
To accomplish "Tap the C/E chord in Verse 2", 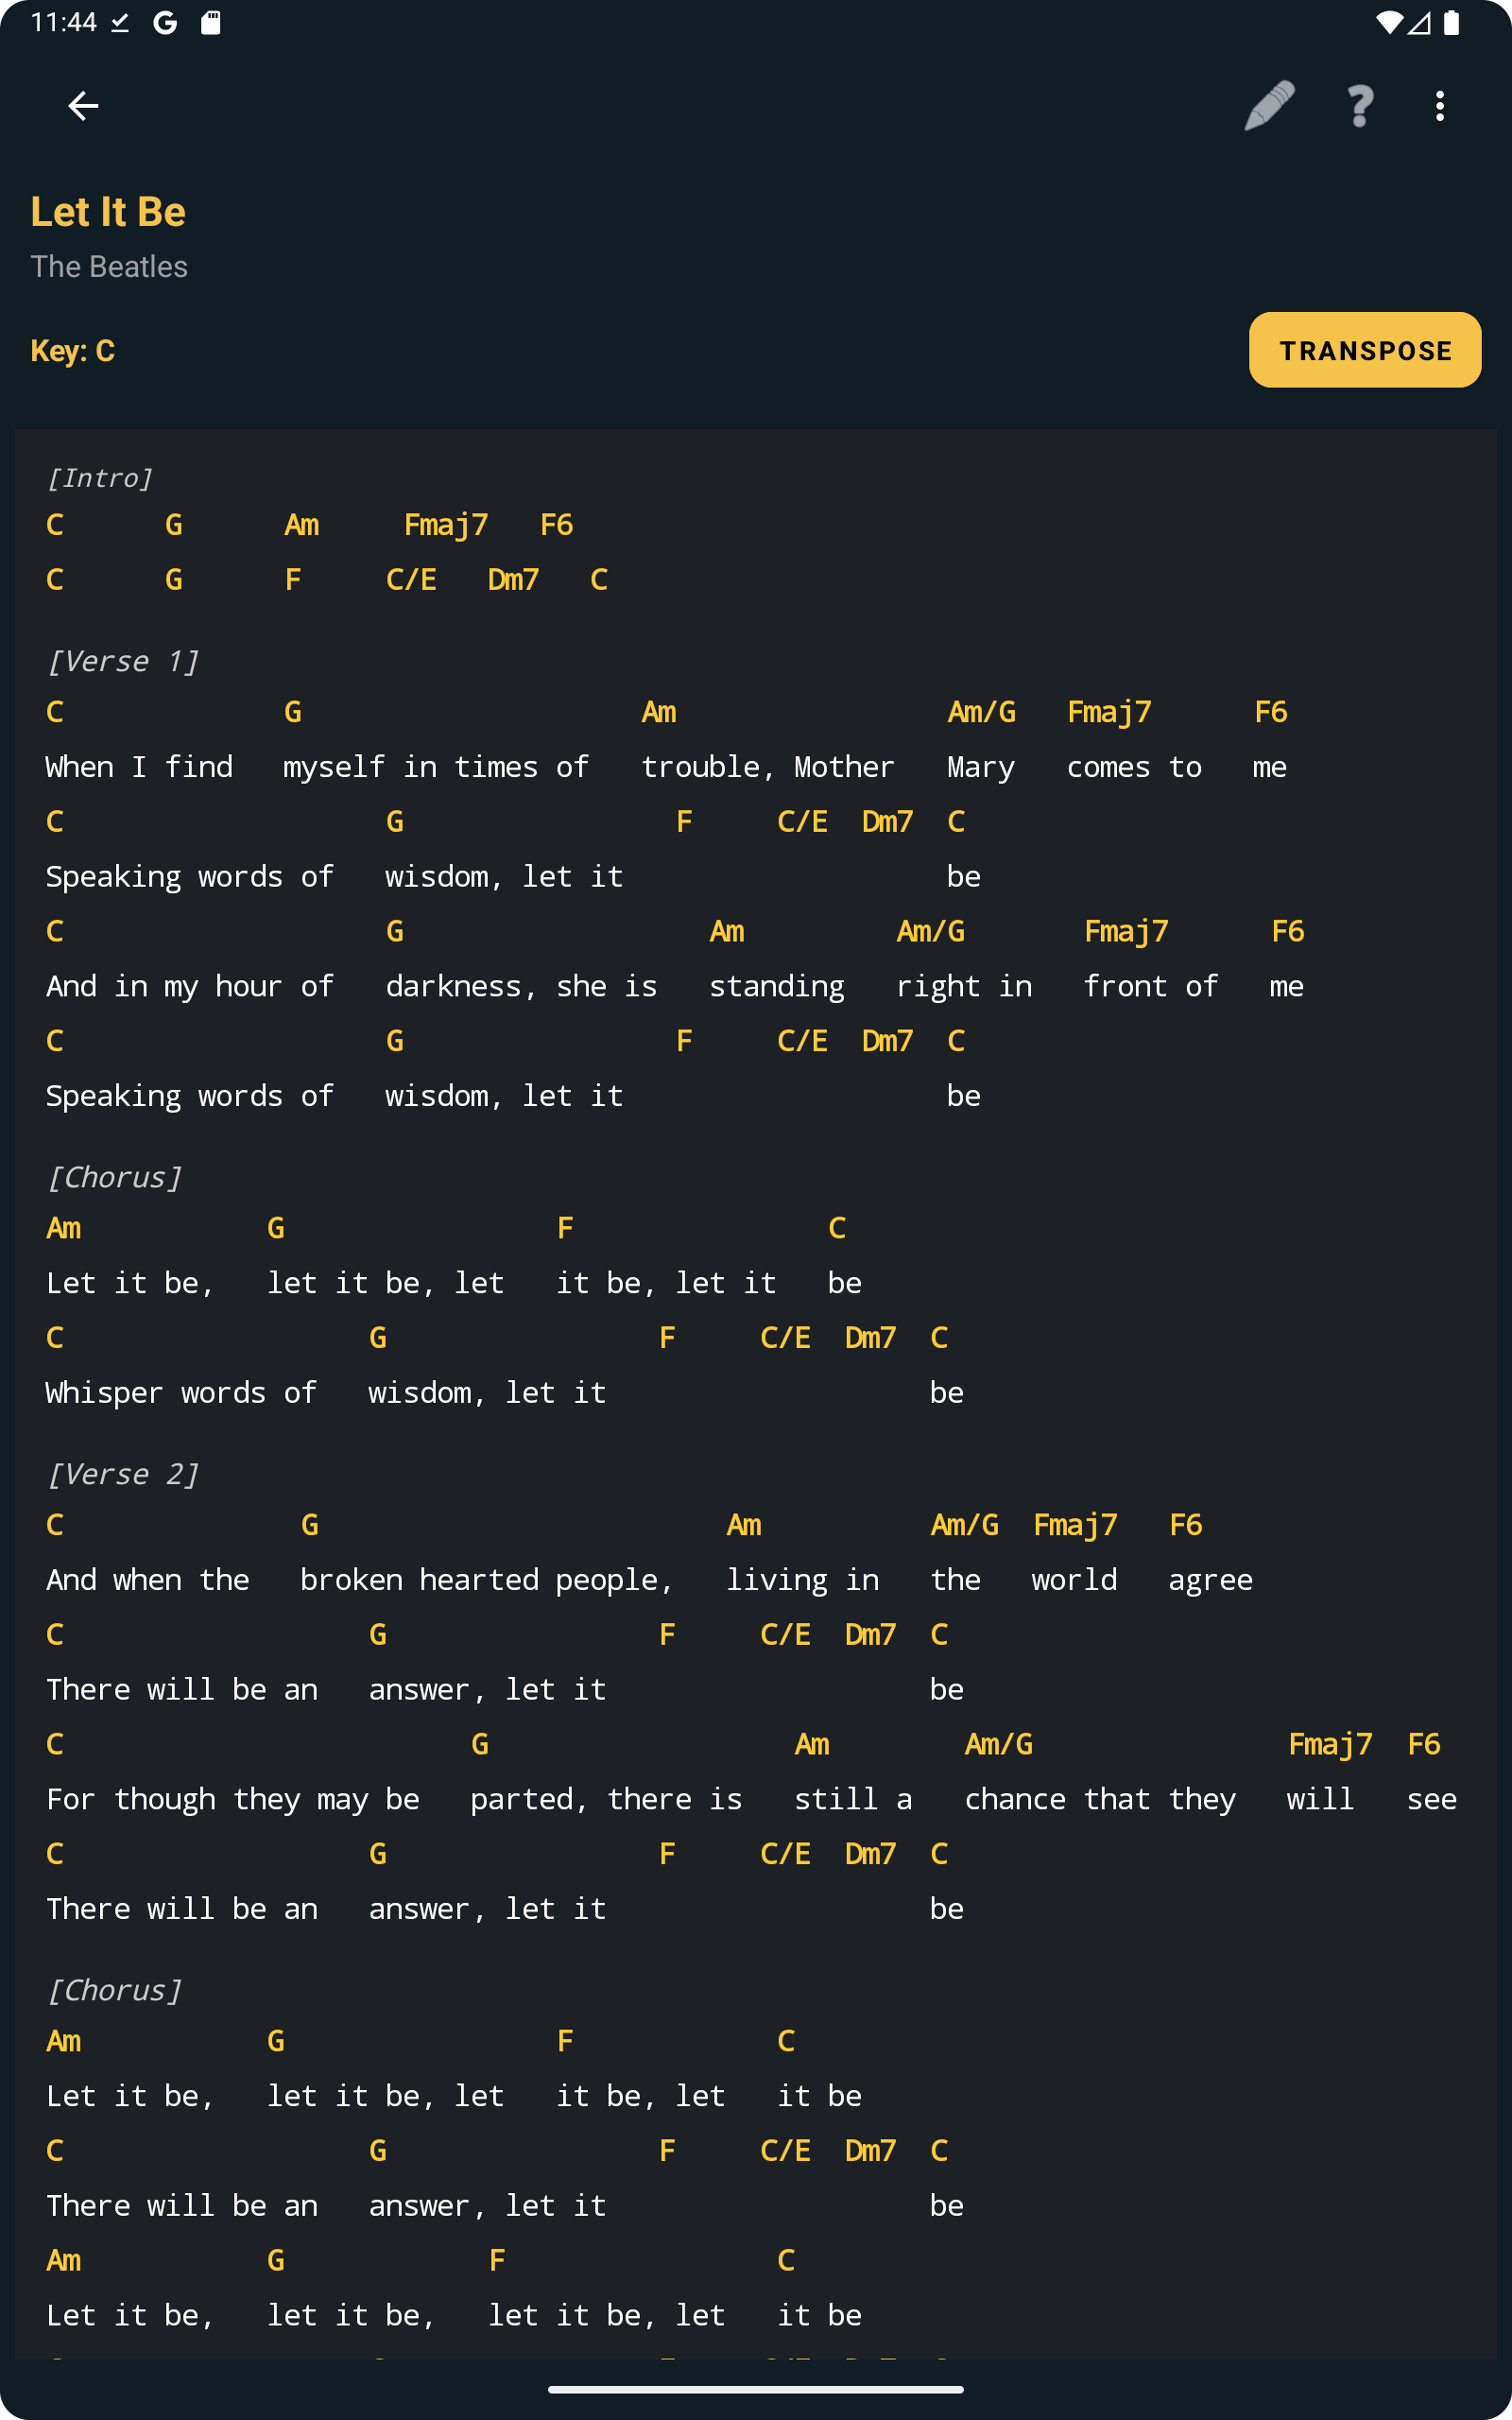I will coord(785,1634).
